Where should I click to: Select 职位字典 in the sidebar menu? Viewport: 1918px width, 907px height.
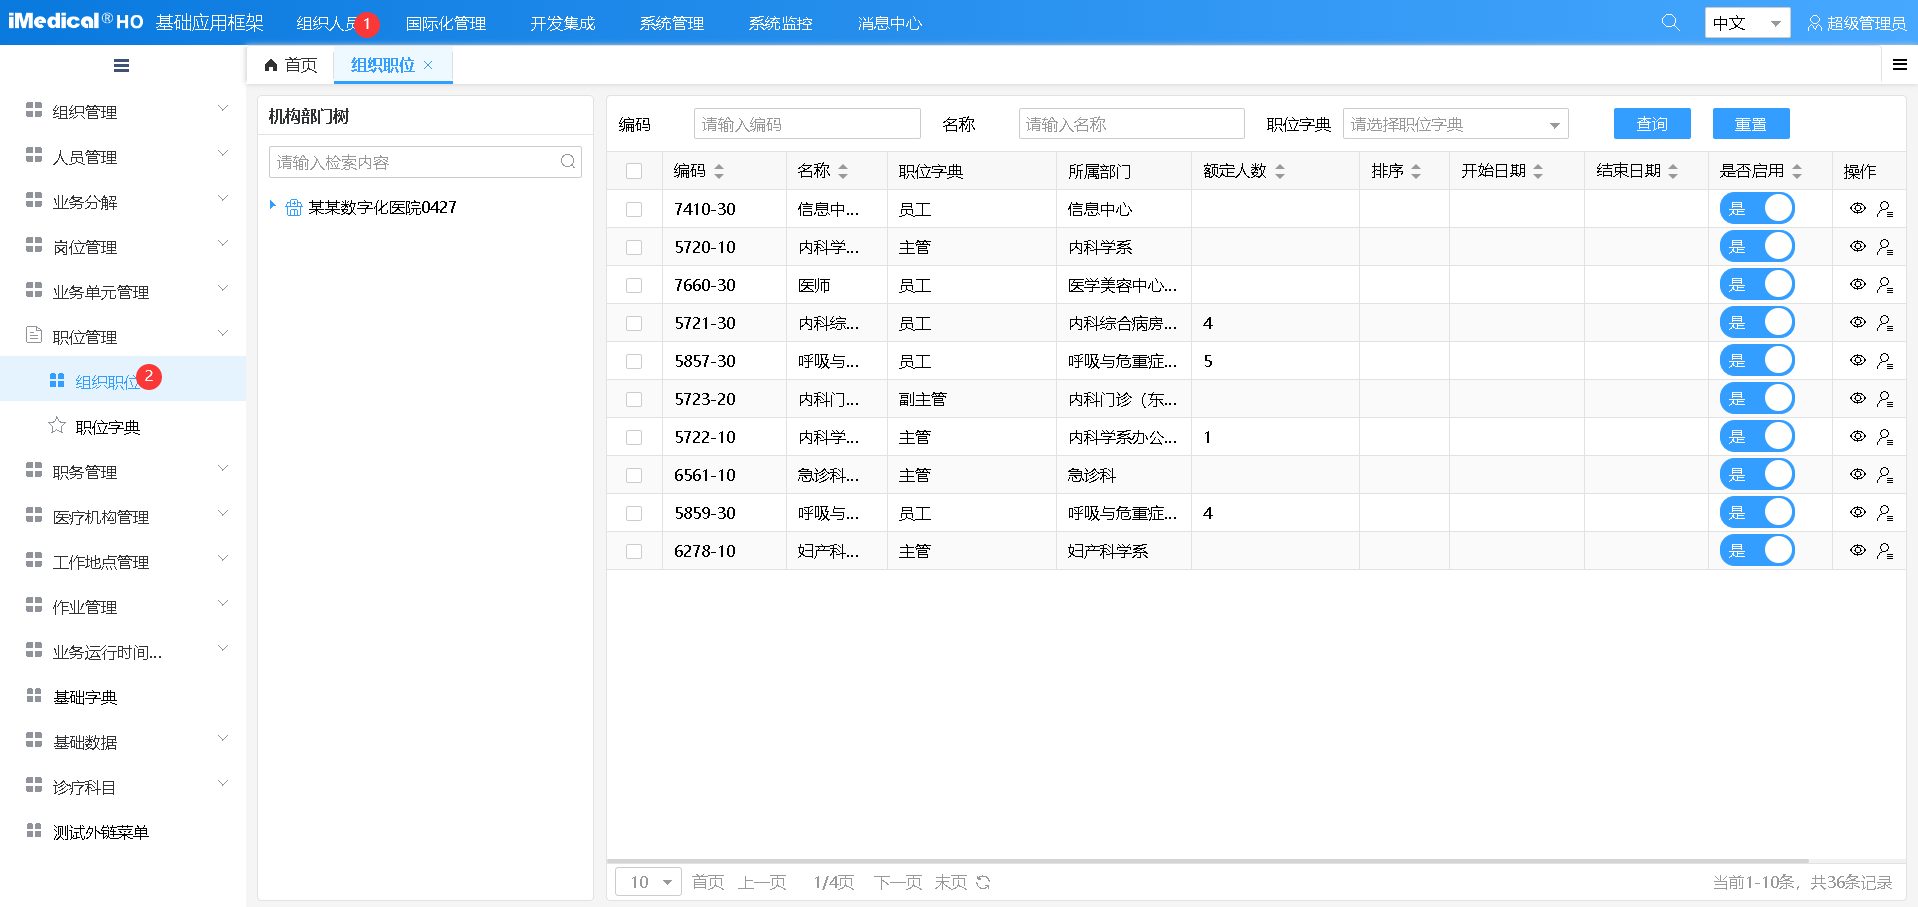click(107, 427)
